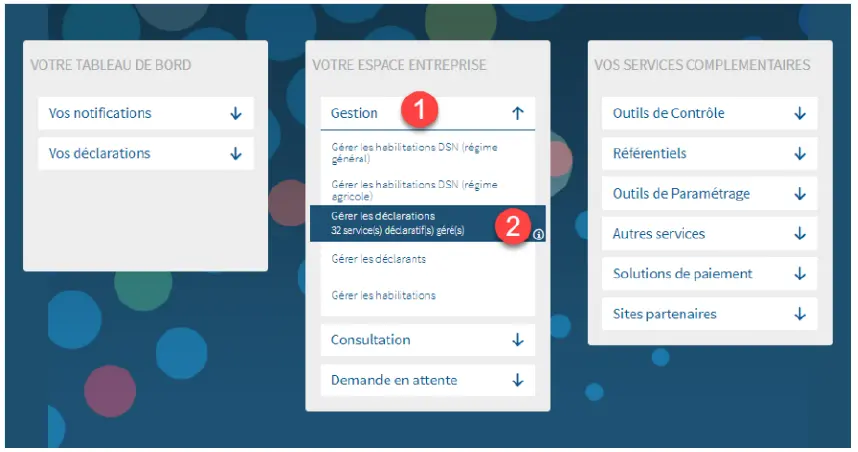
Task: Collapse the Gestion section
Action: (x=517, y=114)
